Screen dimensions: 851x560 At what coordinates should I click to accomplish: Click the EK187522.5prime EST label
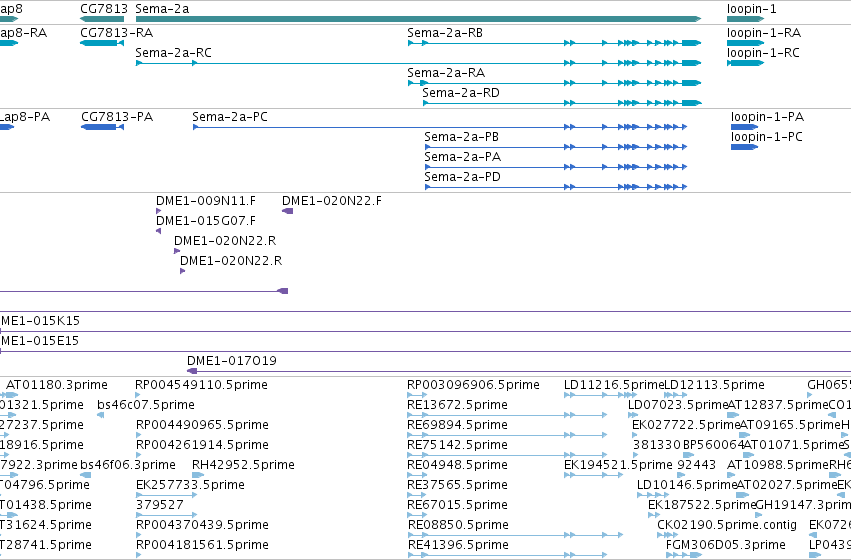(702, 506)
